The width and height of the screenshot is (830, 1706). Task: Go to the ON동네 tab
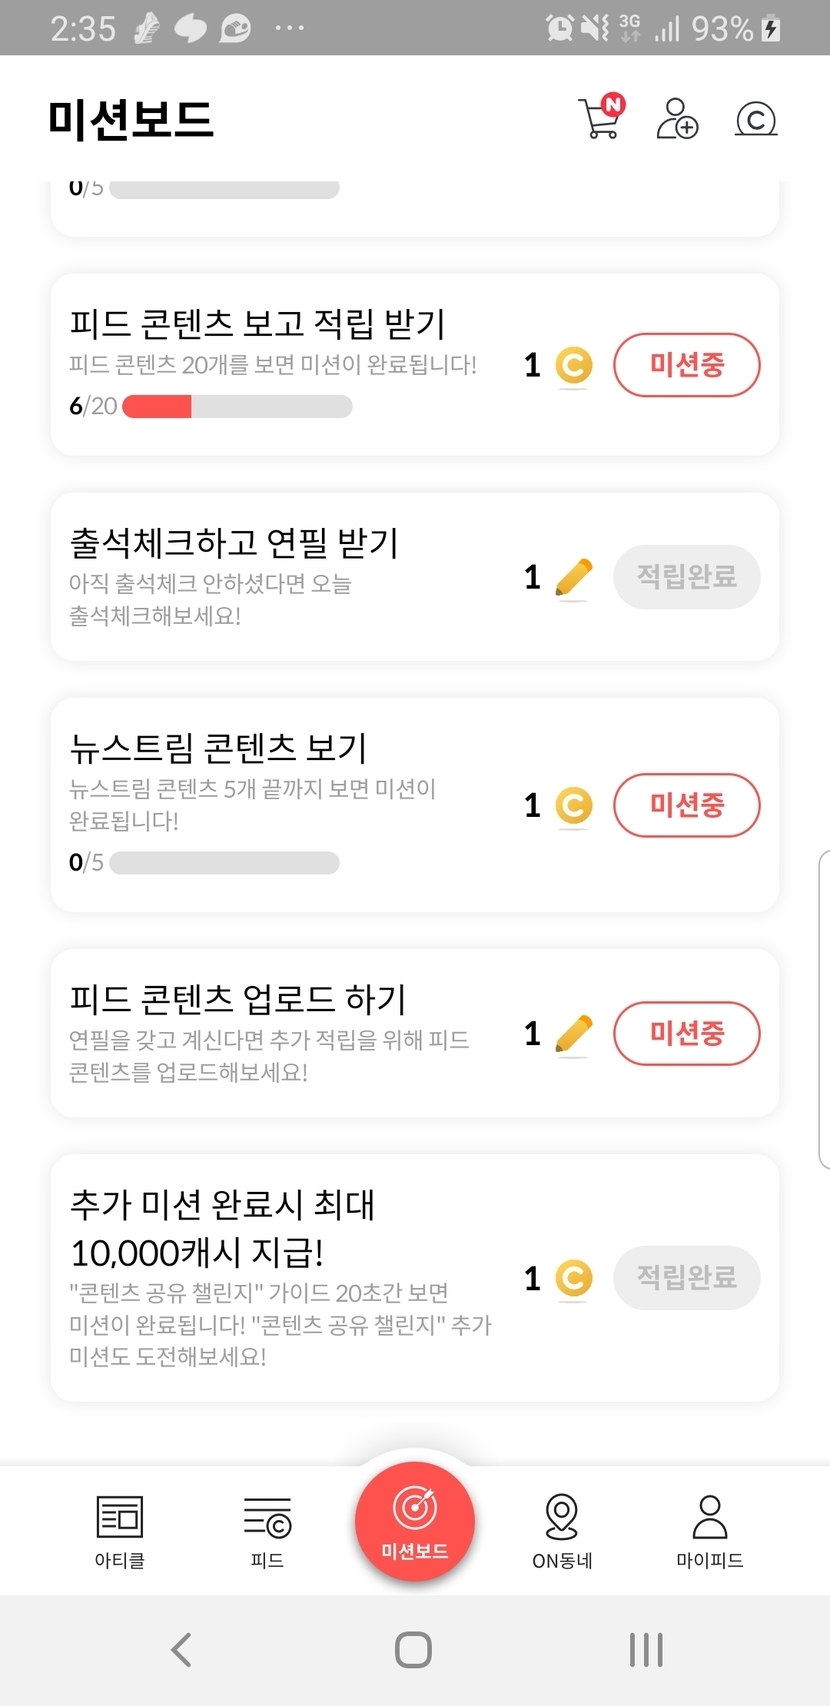point(562,1530)
